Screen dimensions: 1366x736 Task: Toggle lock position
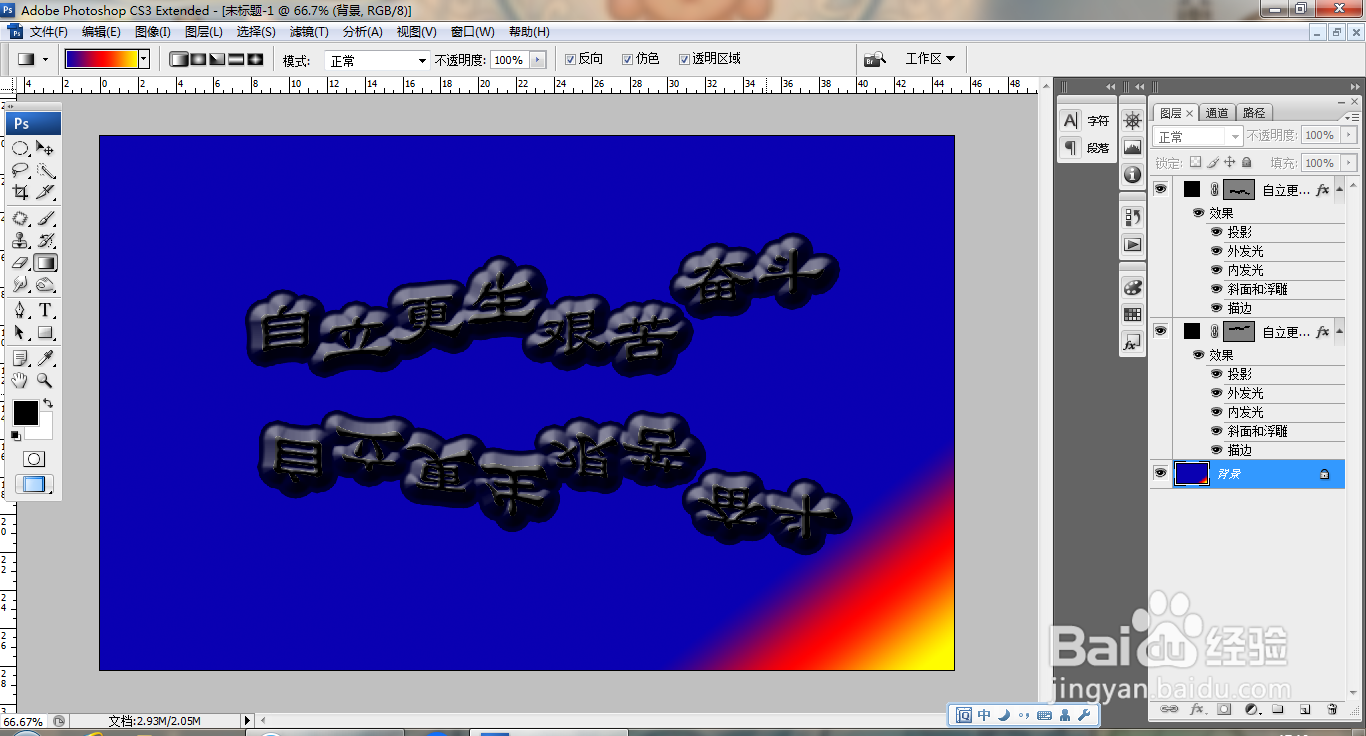point(1229,162)
